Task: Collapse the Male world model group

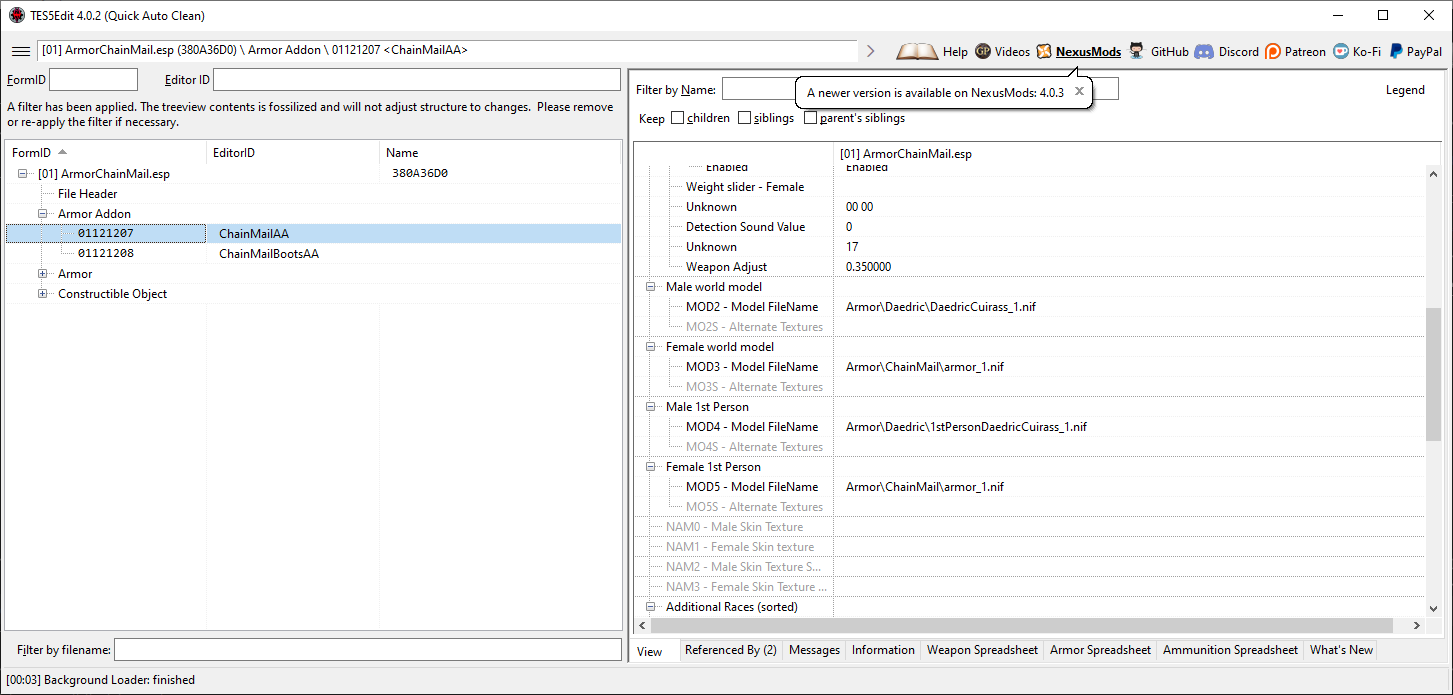Action: click(651, 287)
